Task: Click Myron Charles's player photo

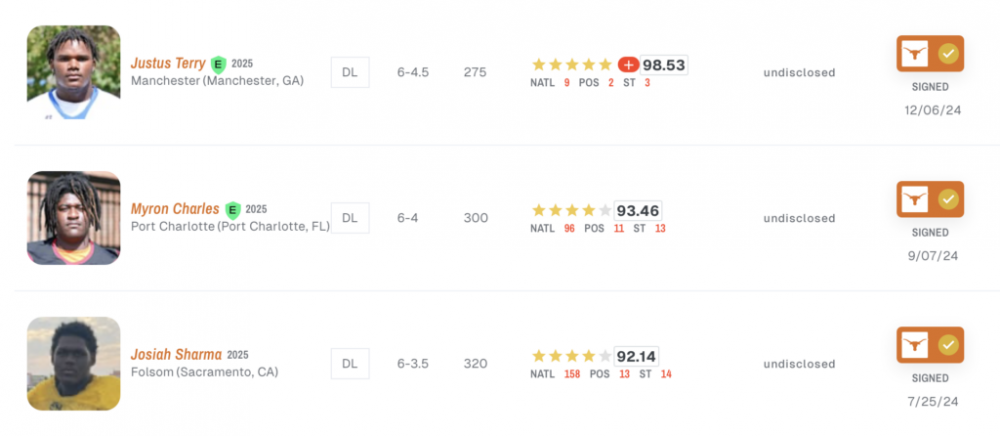Action: coord(73,218)
